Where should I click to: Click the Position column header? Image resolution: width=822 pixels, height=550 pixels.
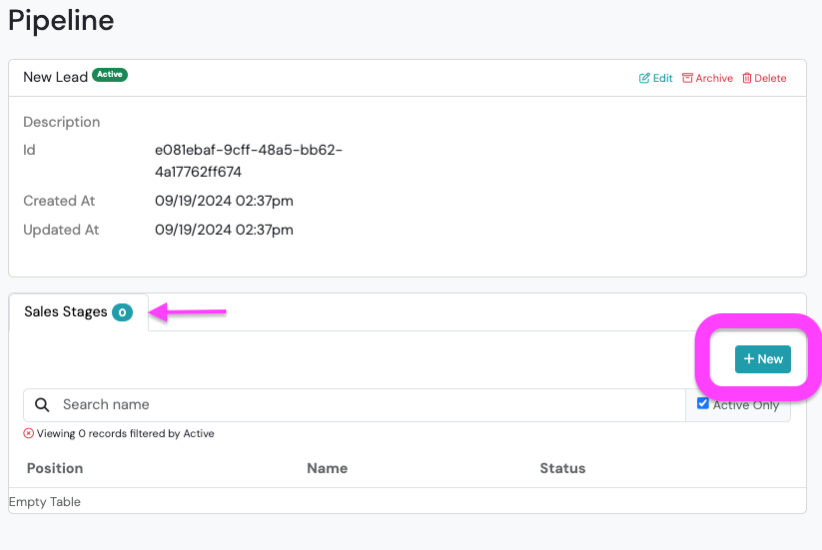pyautogui.click(x=55, y=468)
